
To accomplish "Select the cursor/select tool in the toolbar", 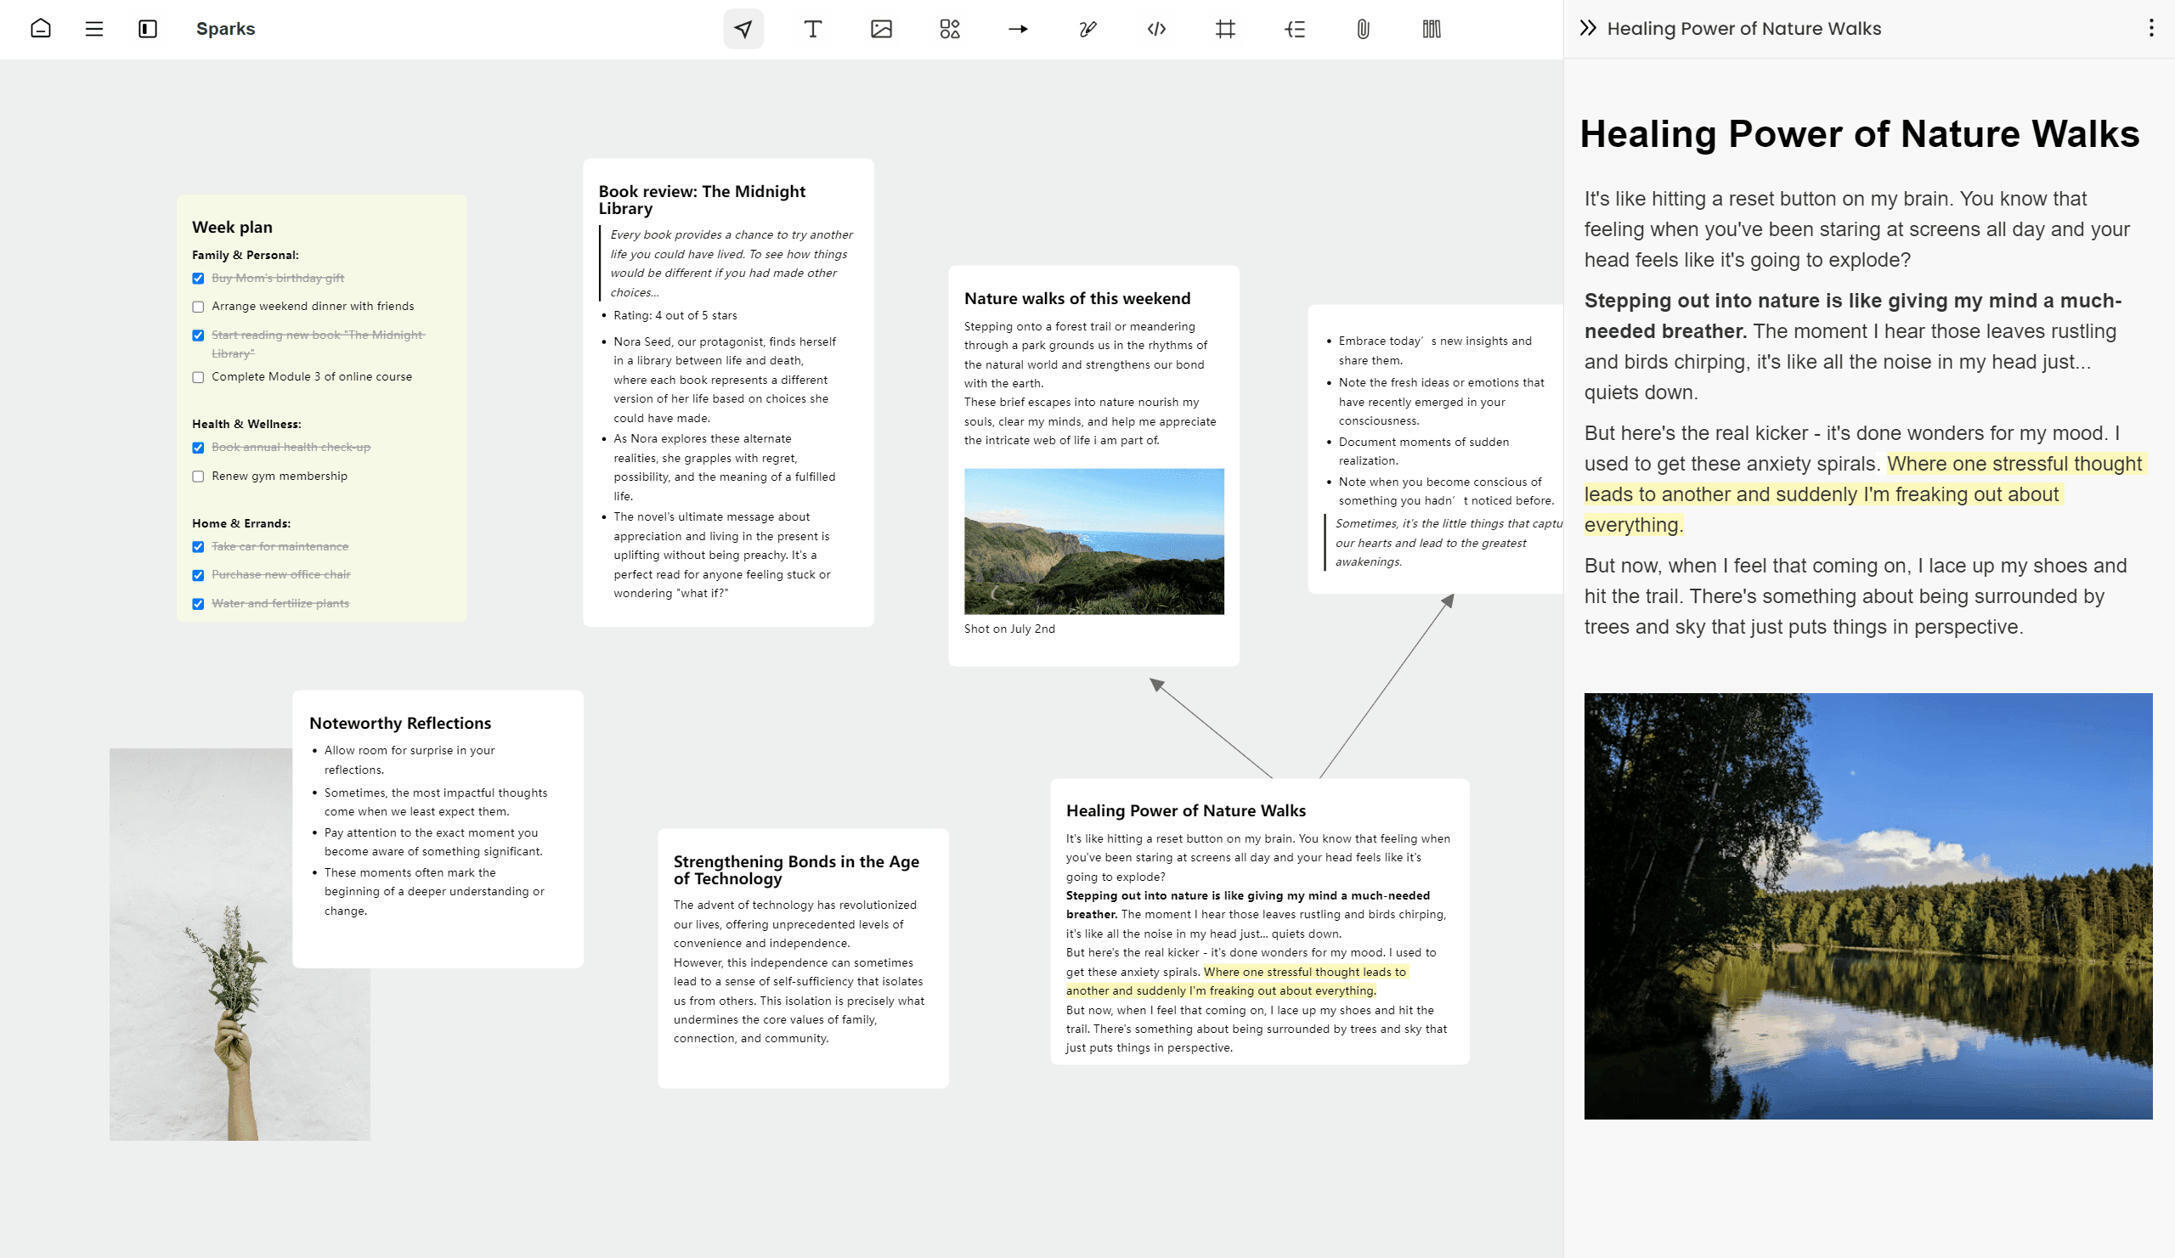I will pyautogui.click(x=743, y=29).
